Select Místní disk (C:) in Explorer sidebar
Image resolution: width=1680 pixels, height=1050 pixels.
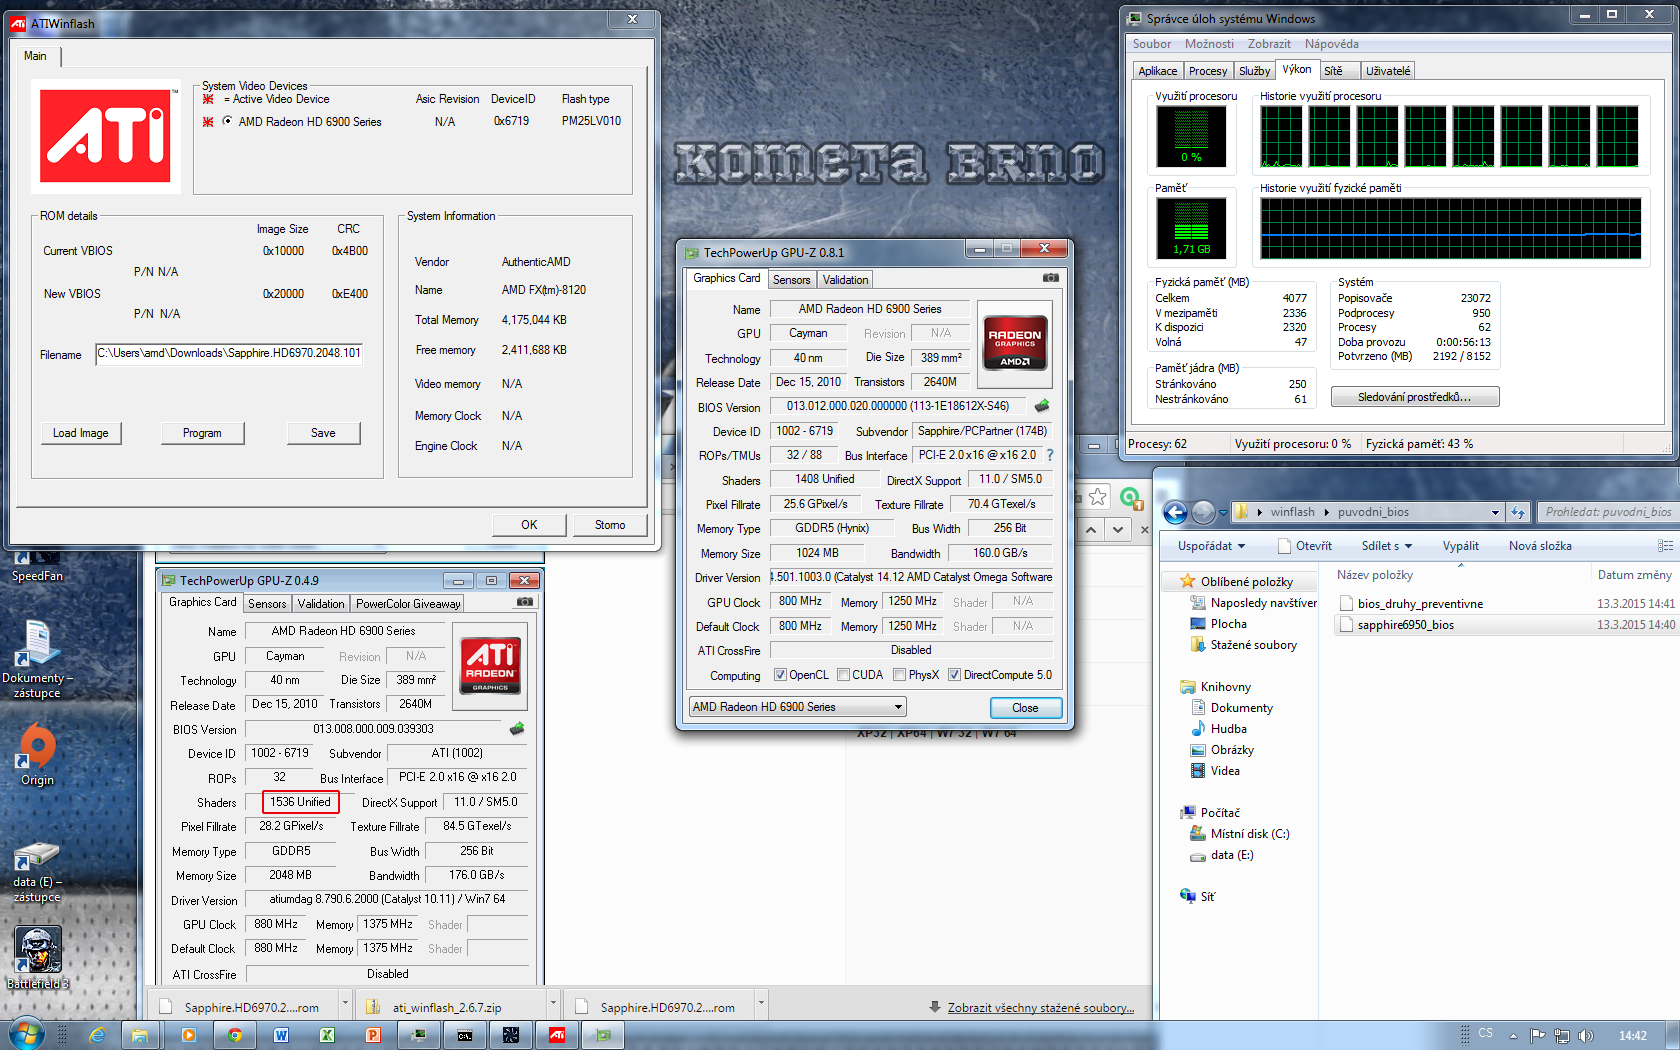pos(1249,834)
